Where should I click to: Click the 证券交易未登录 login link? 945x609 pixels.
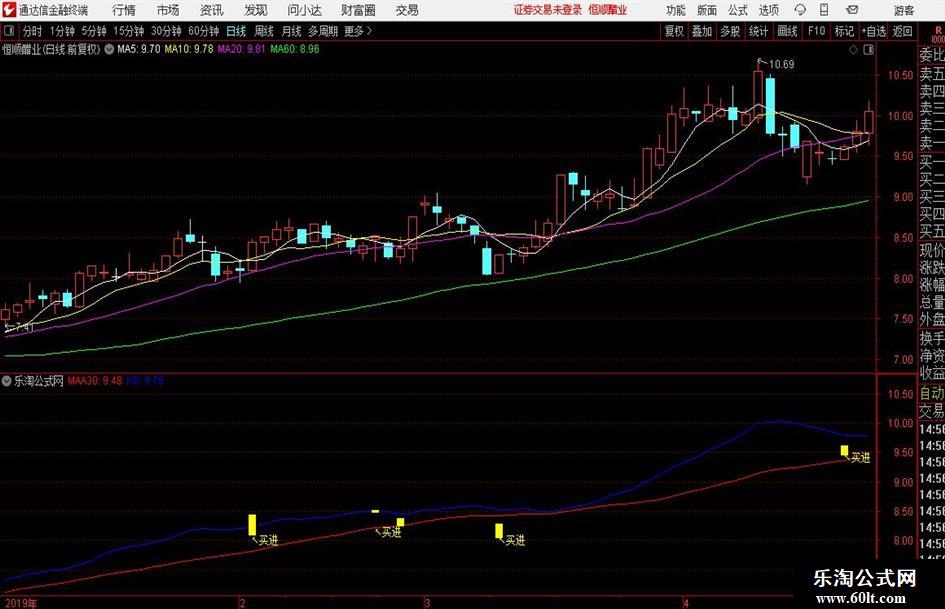(547, 10)
